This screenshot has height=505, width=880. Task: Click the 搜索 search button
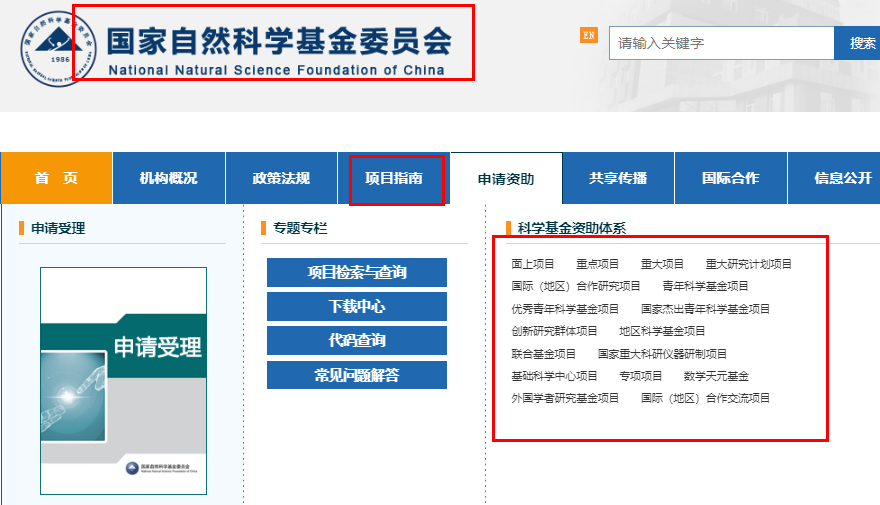coord(859,43)
